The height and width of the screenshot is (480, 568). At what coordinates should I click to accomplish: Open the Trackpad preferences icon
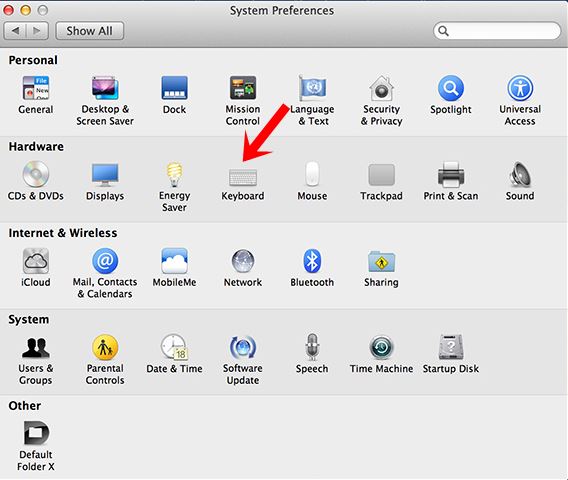(x=381, y=175)
